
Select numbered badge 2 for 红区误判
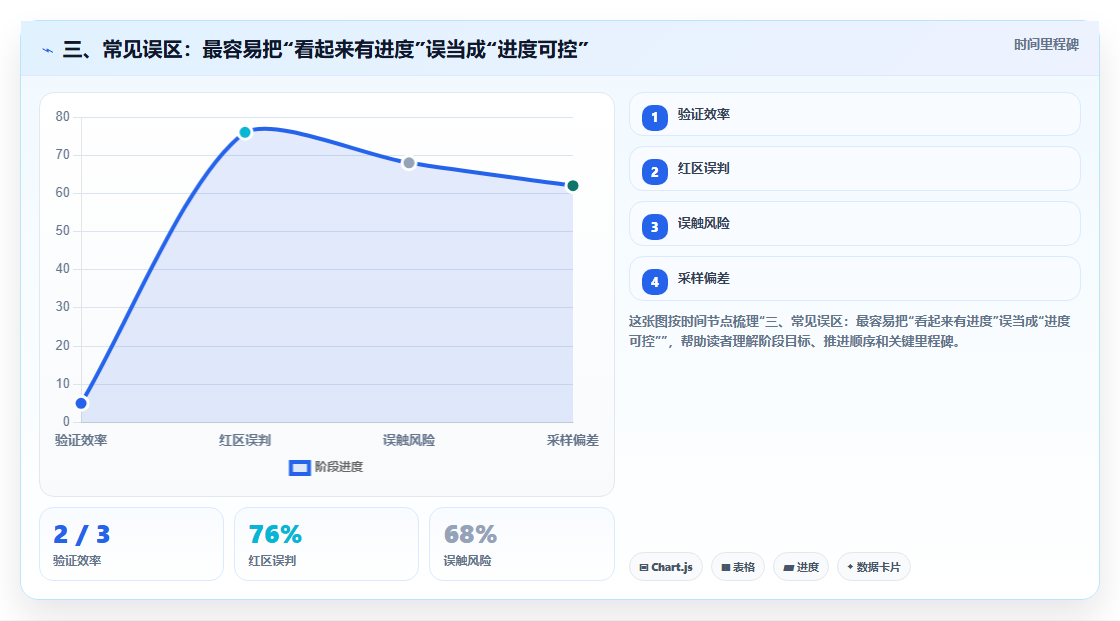coord(654,172)
